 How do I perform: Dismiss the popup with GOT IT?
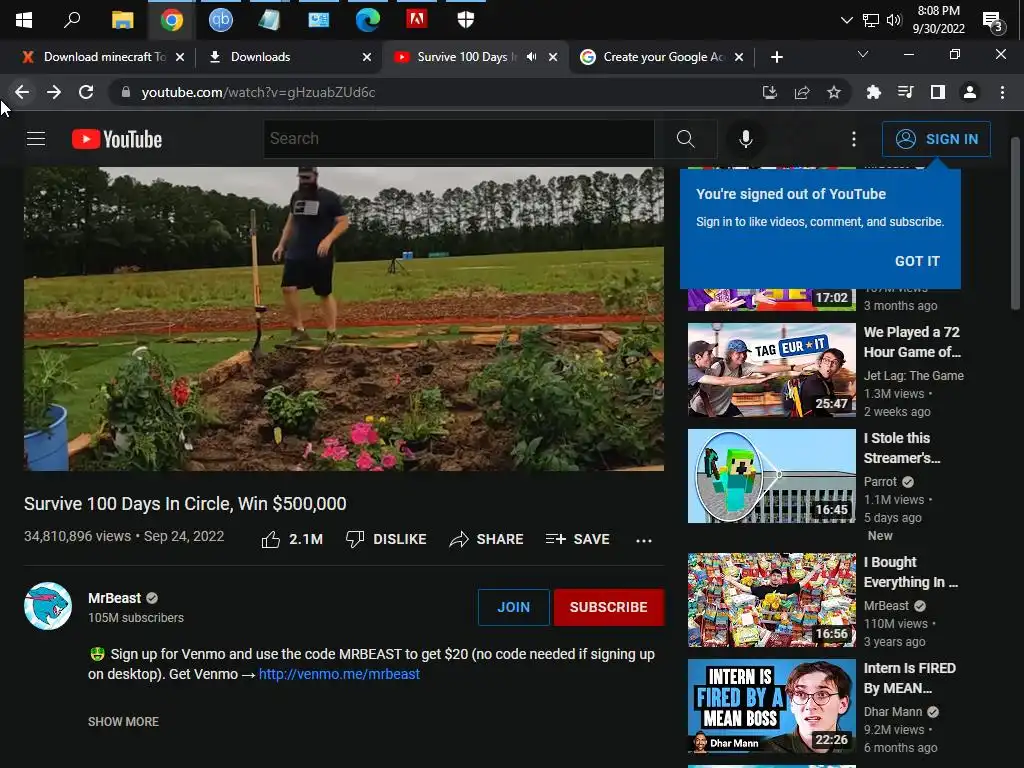pos(917,261)
